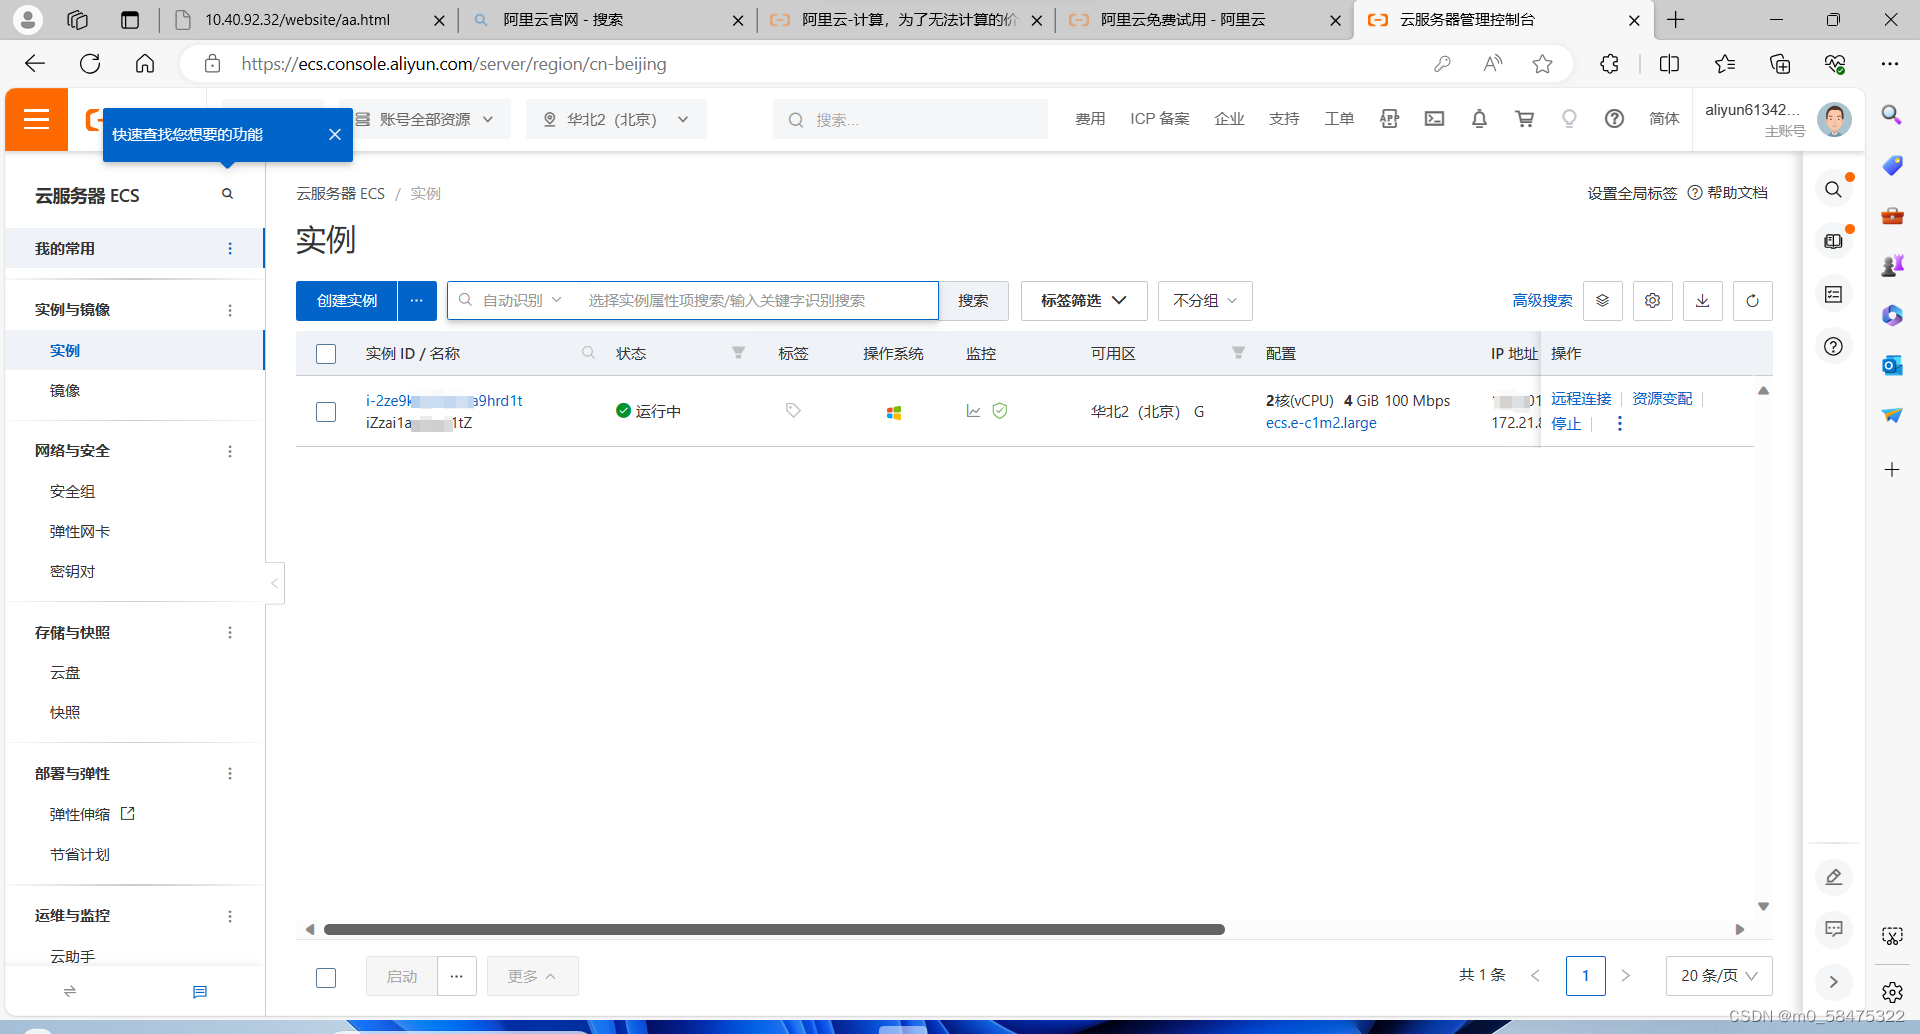1920x1034 pixels.
Task: Select all instances with the header checkbox
Action: [326, 353]
